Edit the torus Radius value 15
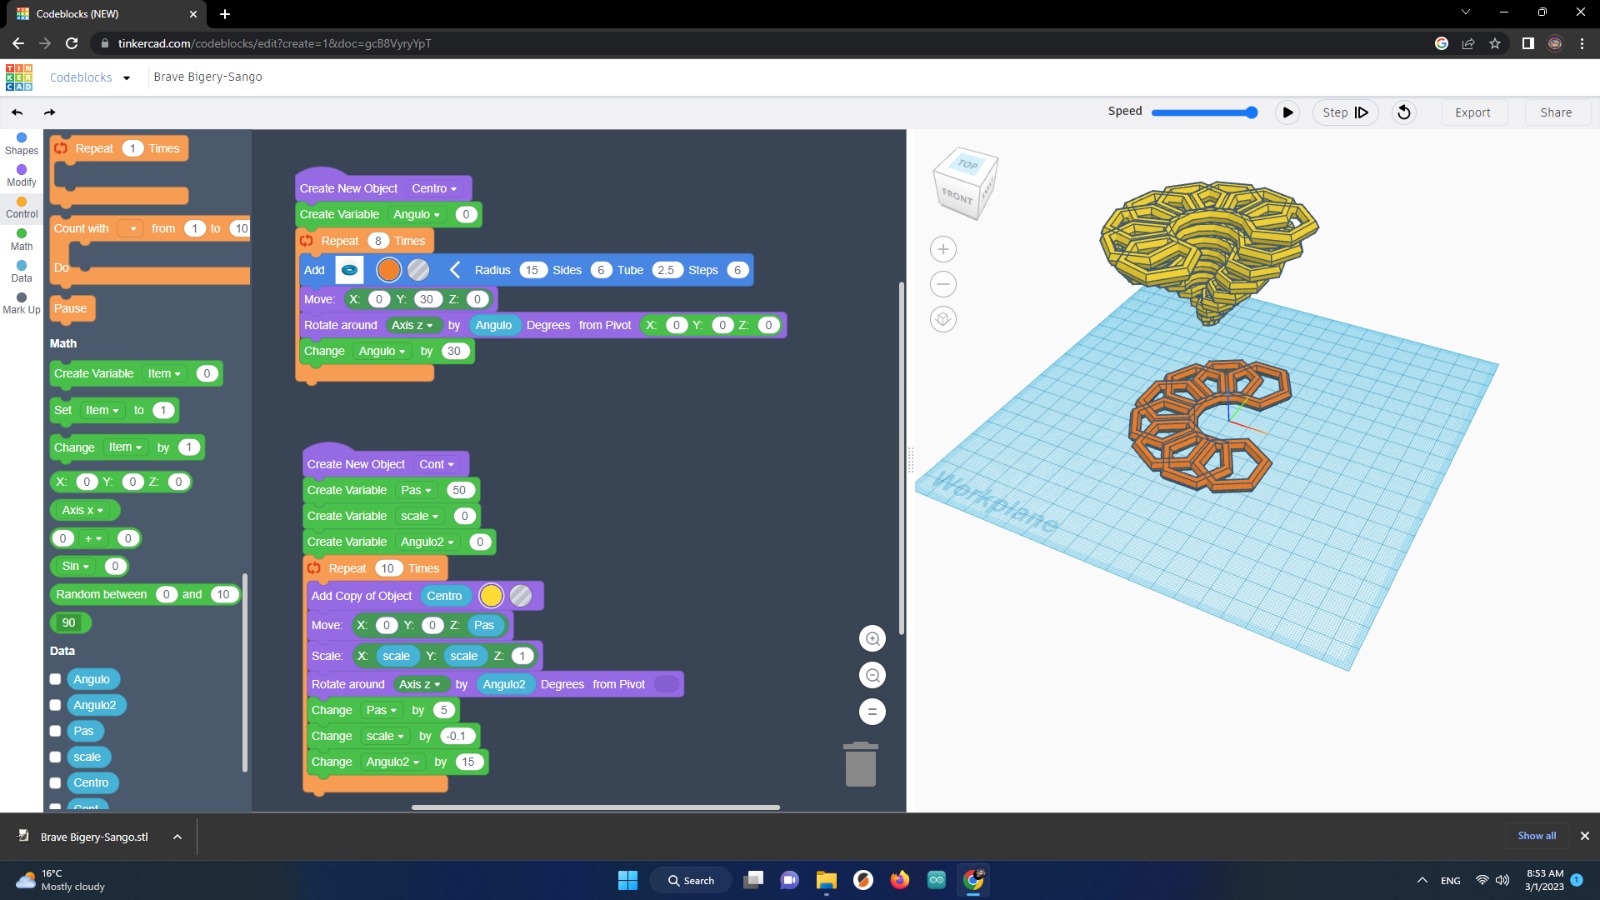The width and height of the screenshot is (1600, 900). [x=532, y=270]
